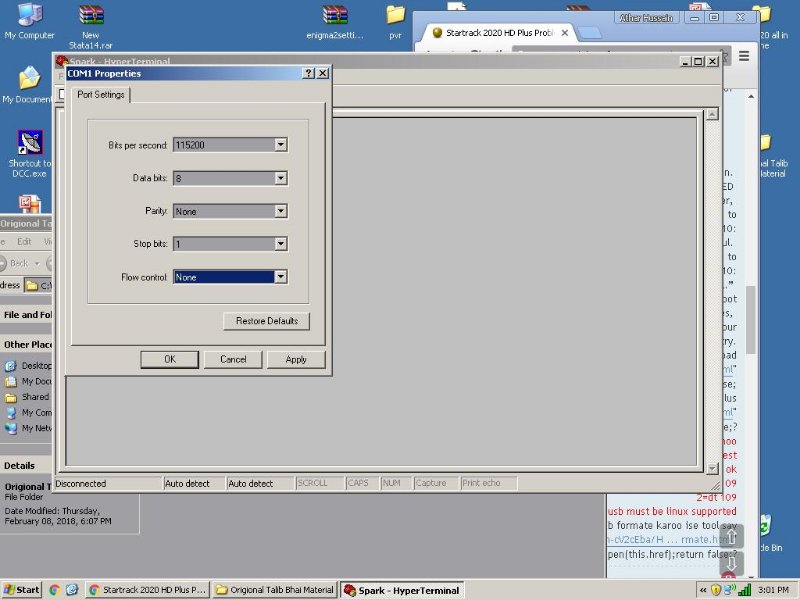Switch to the Port Settings tab

pyautogui.click(x=101, y=95)
